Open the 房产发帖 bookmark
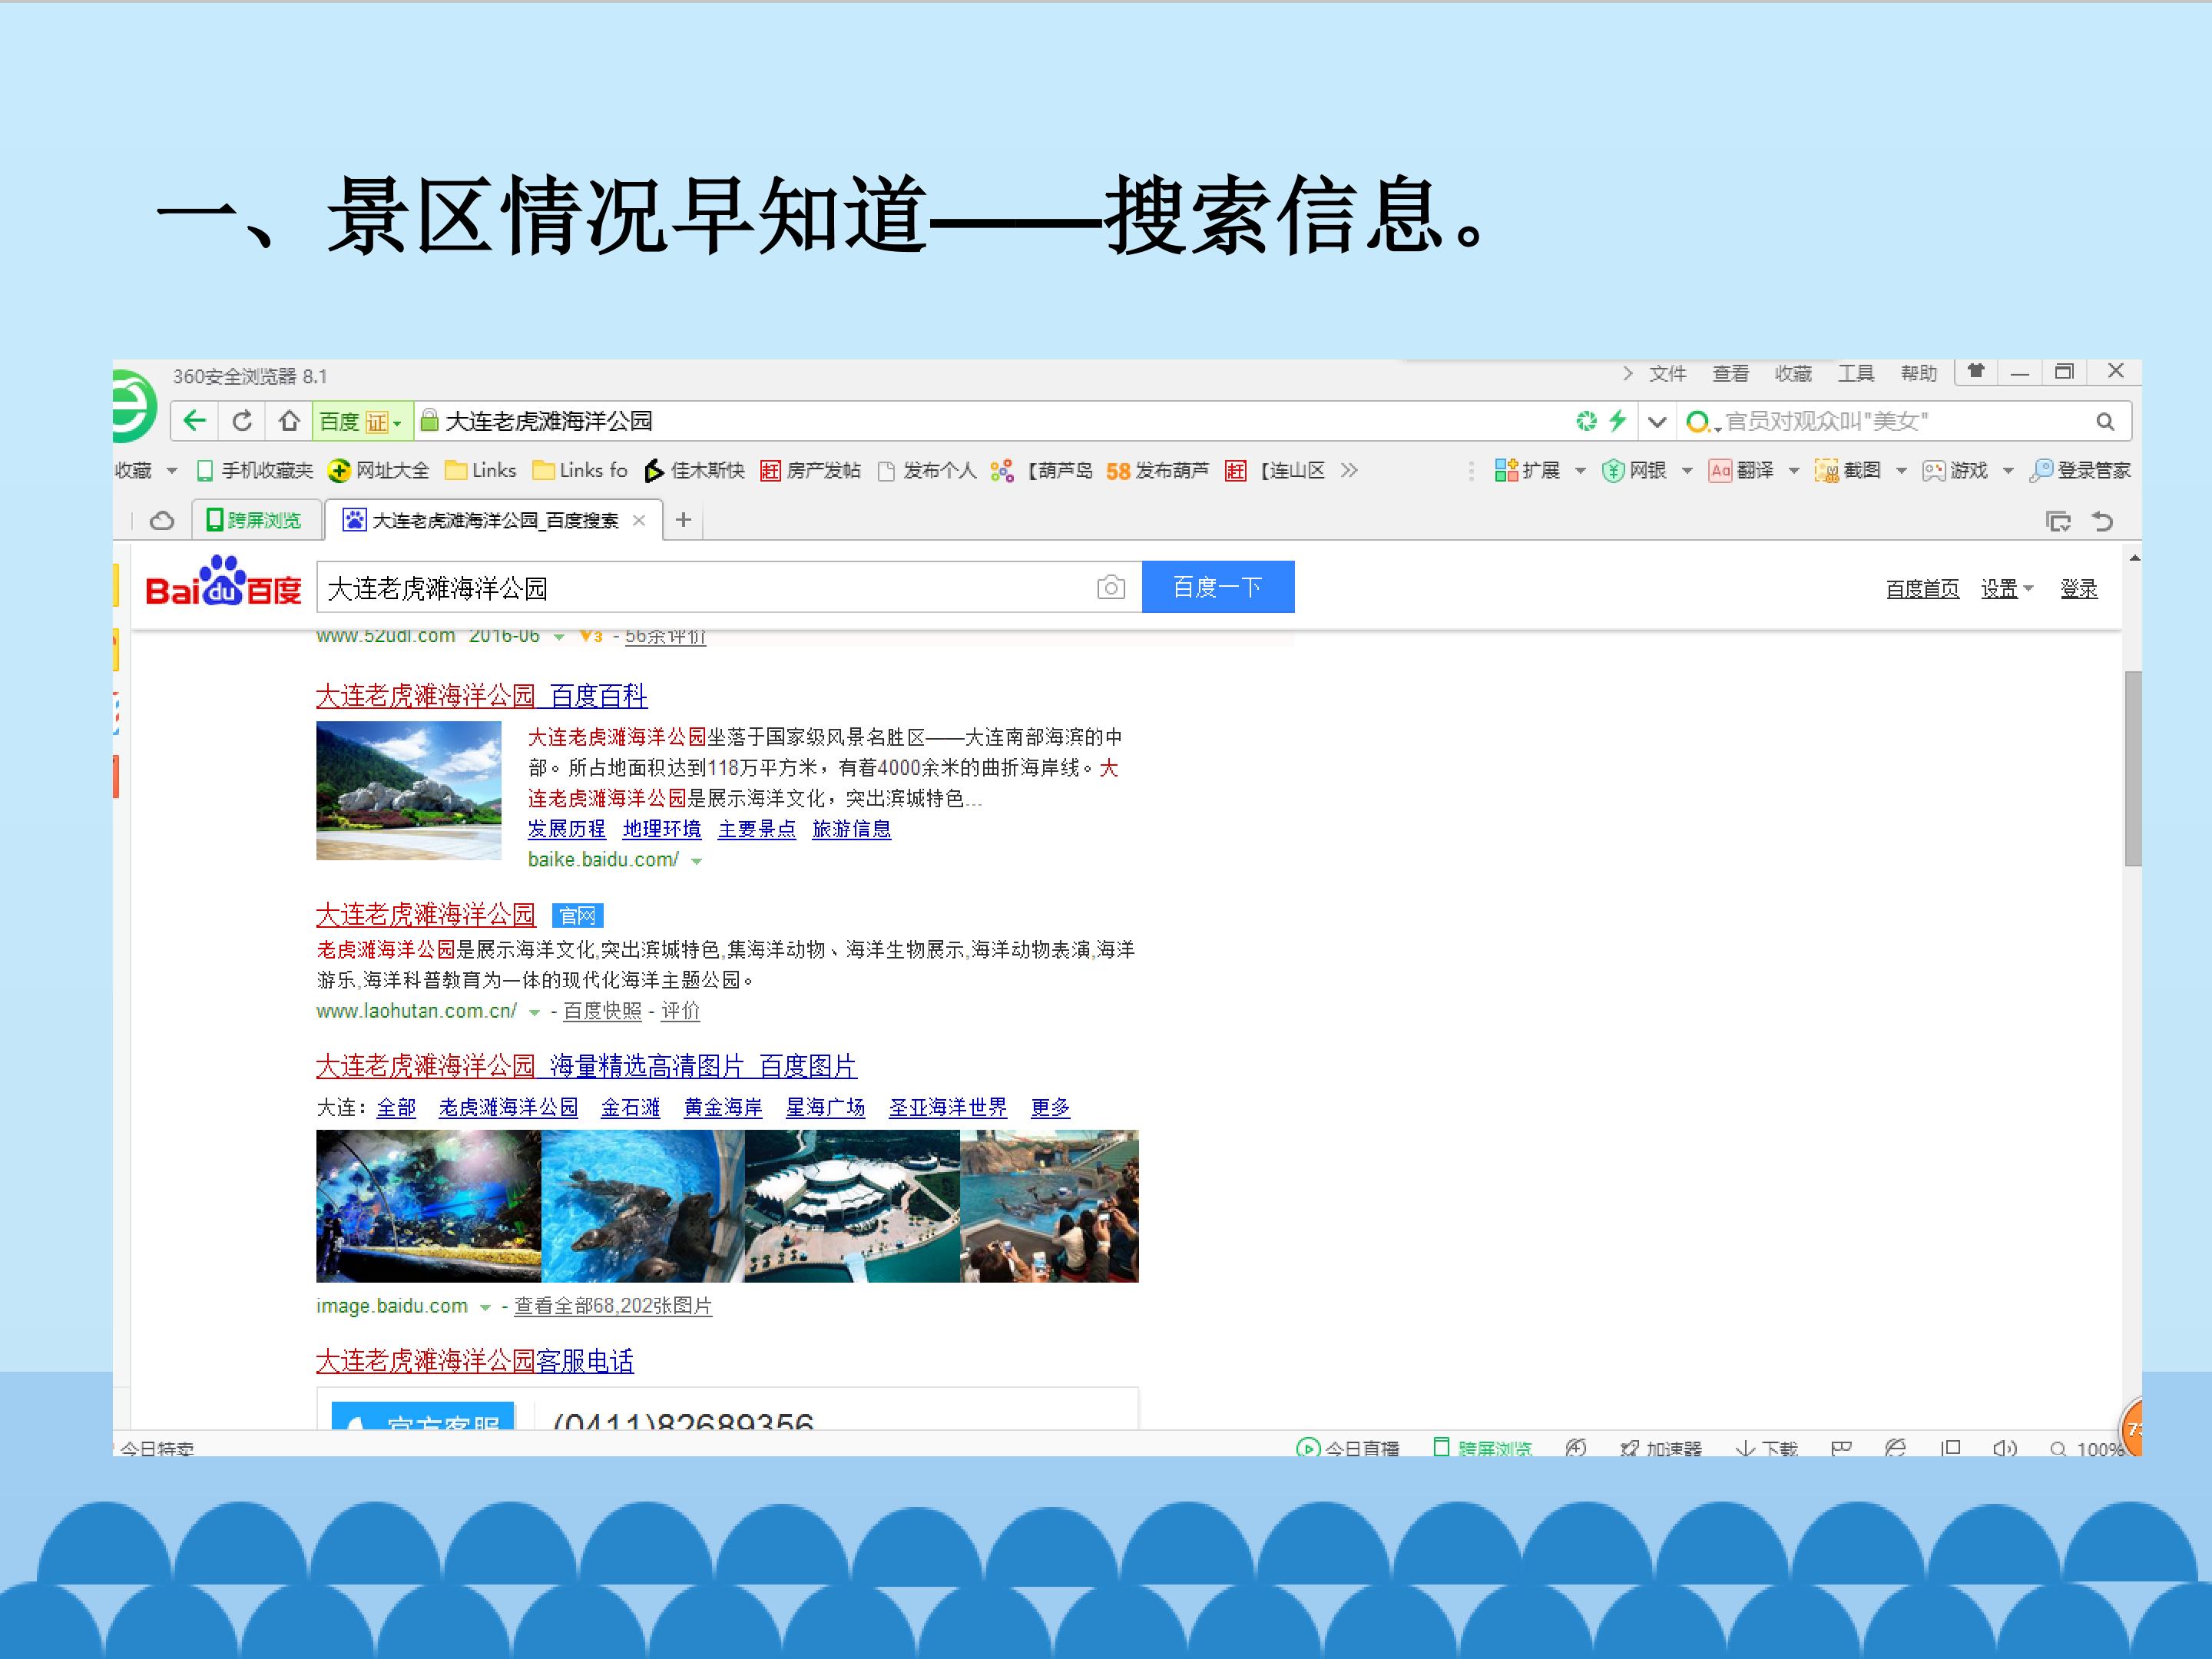 pyautogui.click(x=810, y=471)
